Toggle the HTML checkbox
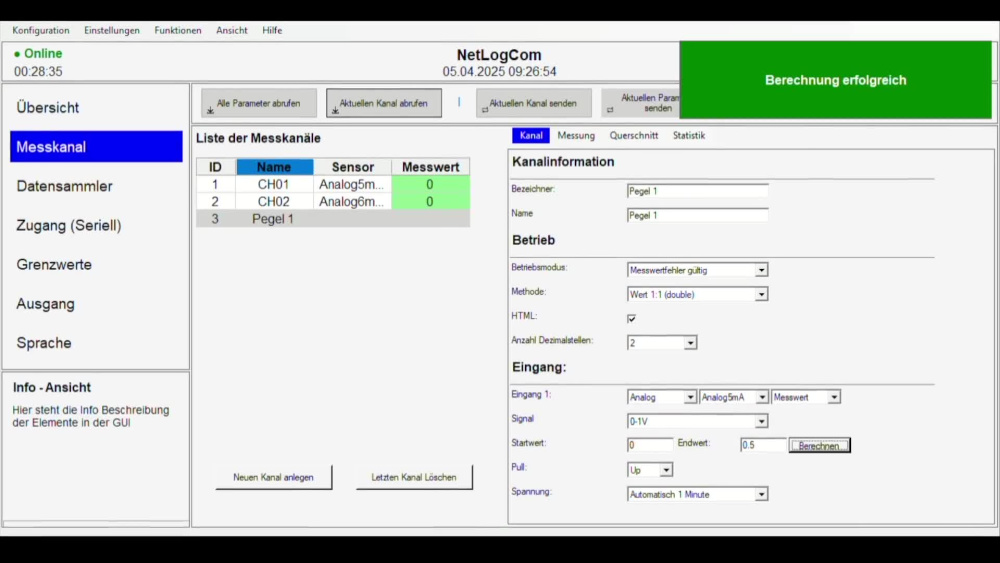Viewport: 1000px width, 563px height. (631, 318)
